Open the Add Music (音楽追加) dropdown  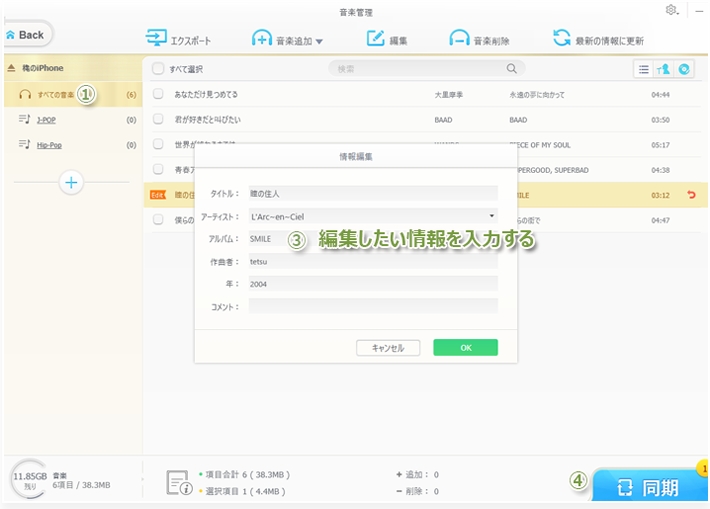[x=319, y=42]
